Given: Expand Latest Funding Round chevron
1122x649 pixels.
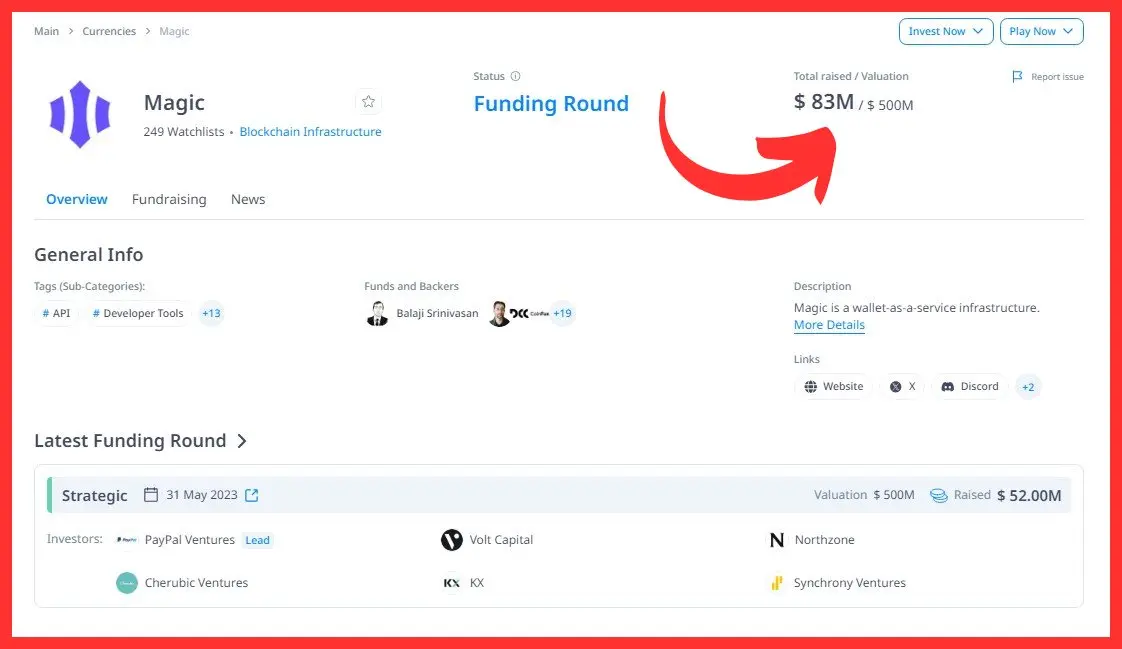Looking at the screenshot, I should click(242, 441).
